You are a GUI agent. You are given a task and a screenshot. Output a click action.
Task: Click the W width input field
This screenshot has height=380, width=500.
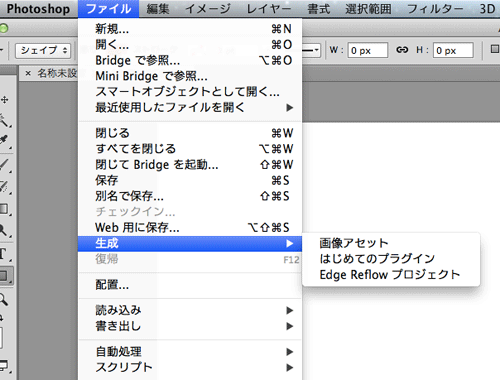(368, 50)
